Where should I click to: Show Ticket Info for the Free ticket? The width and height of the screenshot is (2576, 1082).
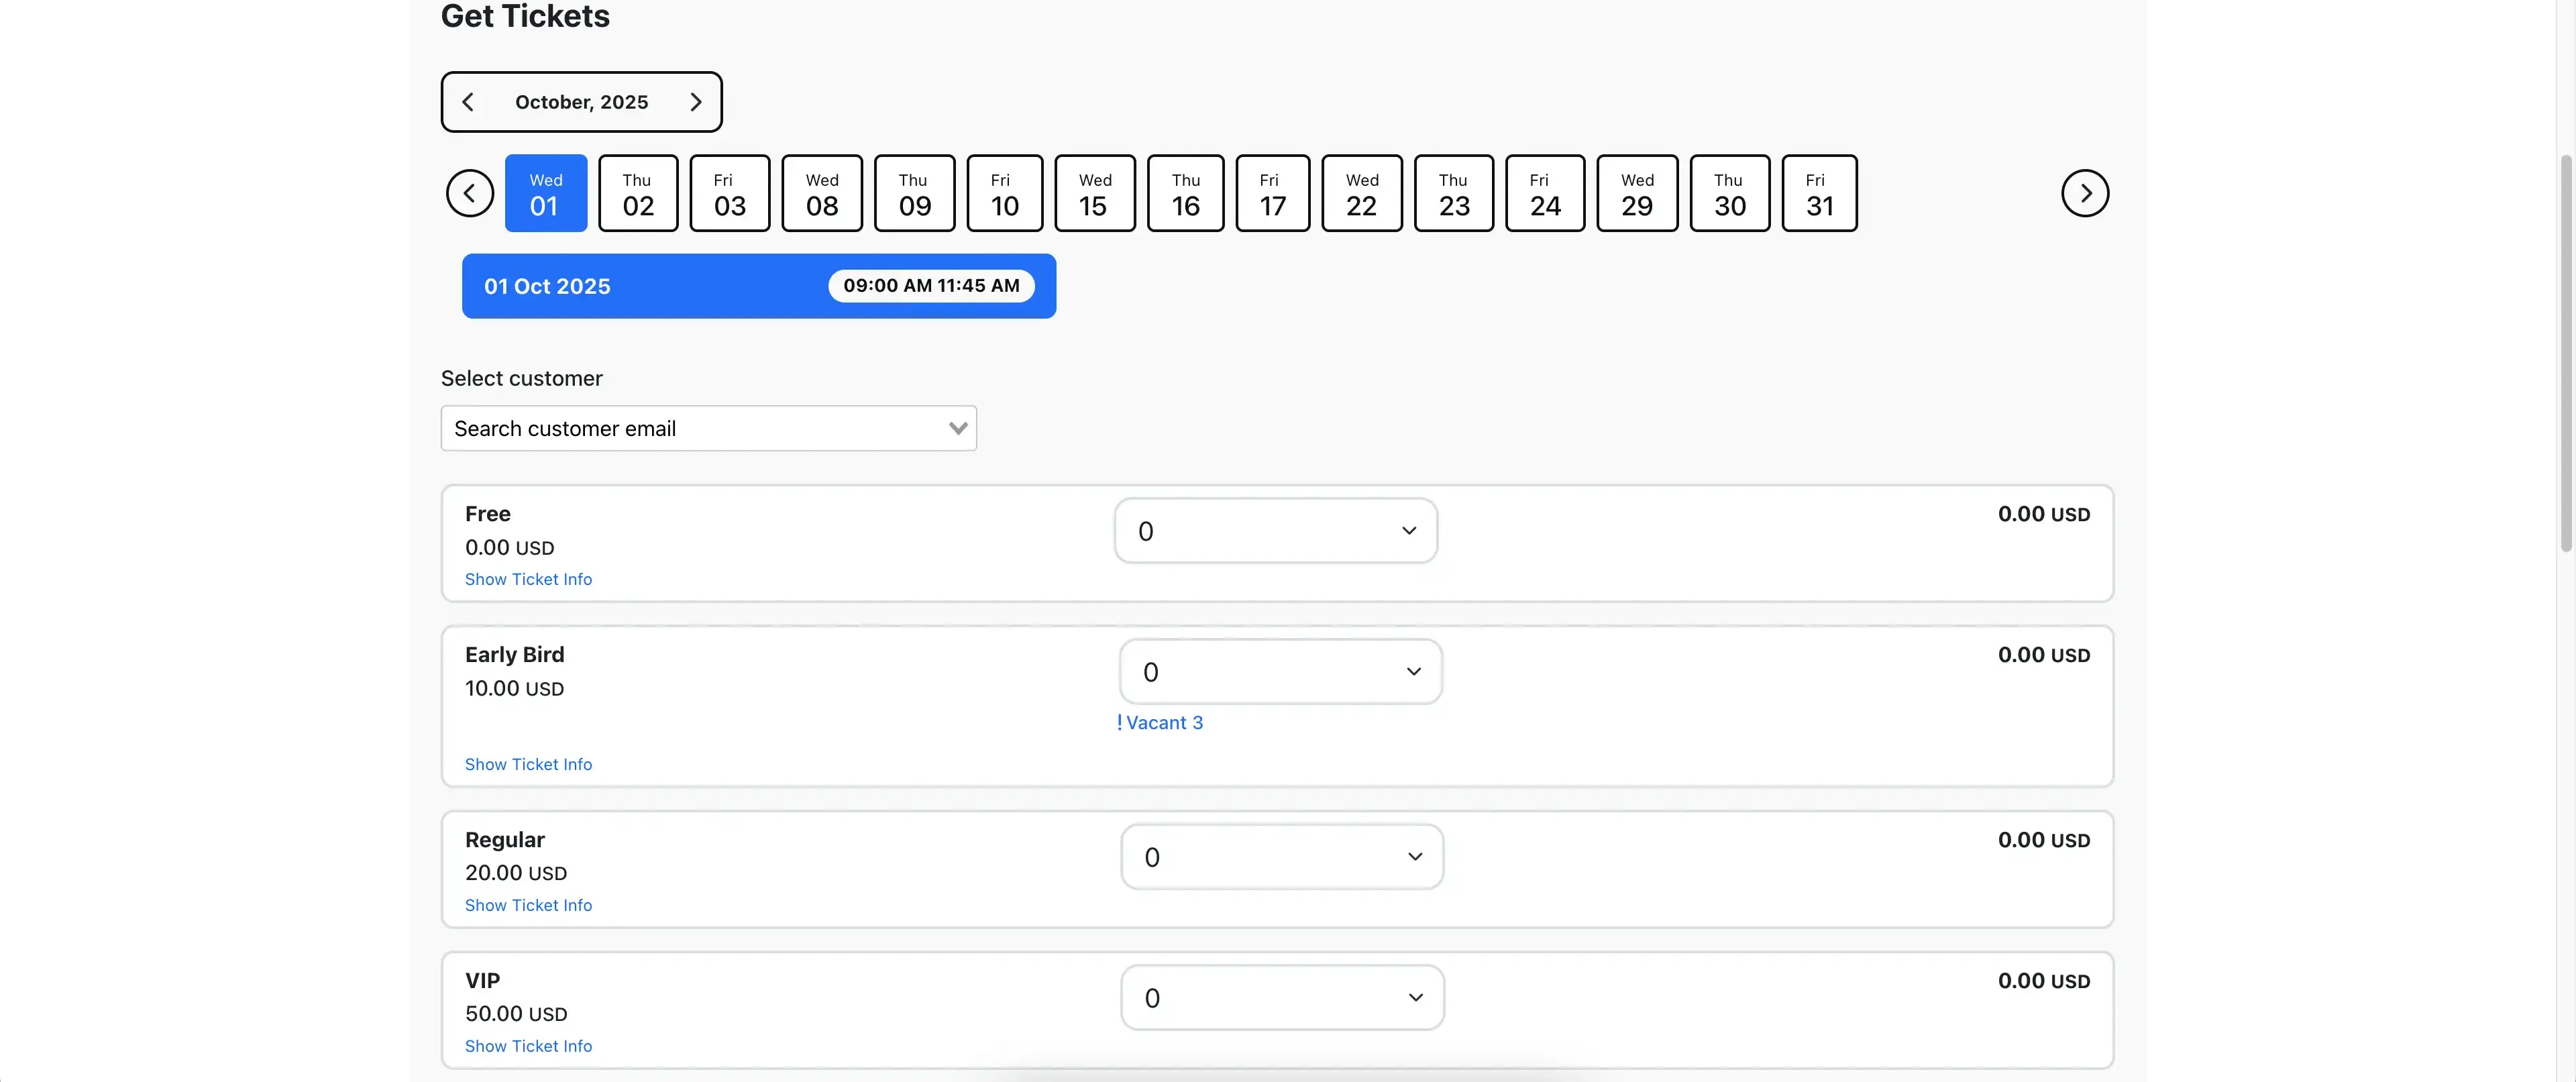pos(529,578)
